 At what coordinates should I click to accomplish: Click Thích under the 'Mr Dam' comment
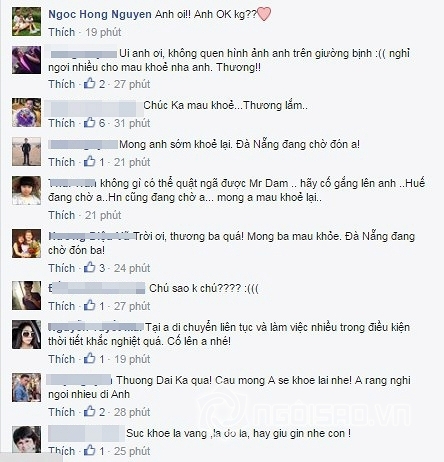point(62,215)
